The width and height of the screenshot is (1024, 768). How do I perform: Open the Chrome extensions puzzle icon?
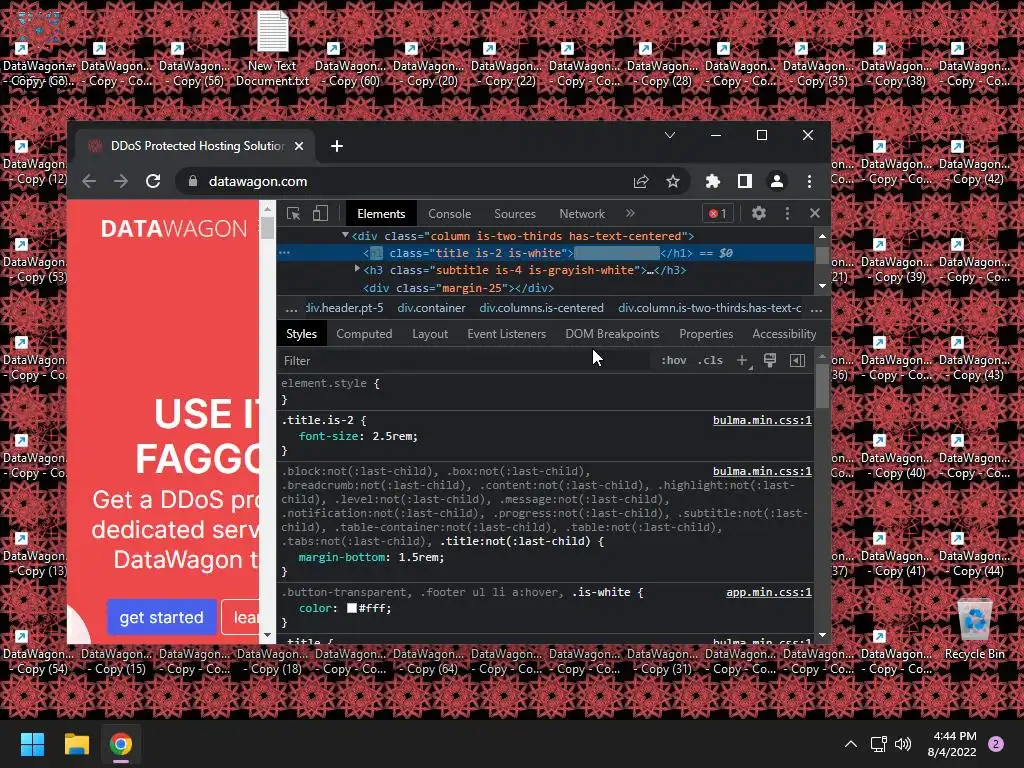click(x=712, y=181)
